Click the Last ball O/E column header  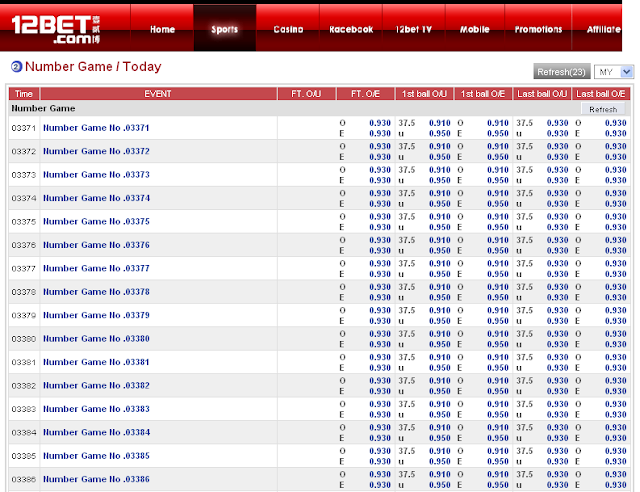click(x=601, y=94)
